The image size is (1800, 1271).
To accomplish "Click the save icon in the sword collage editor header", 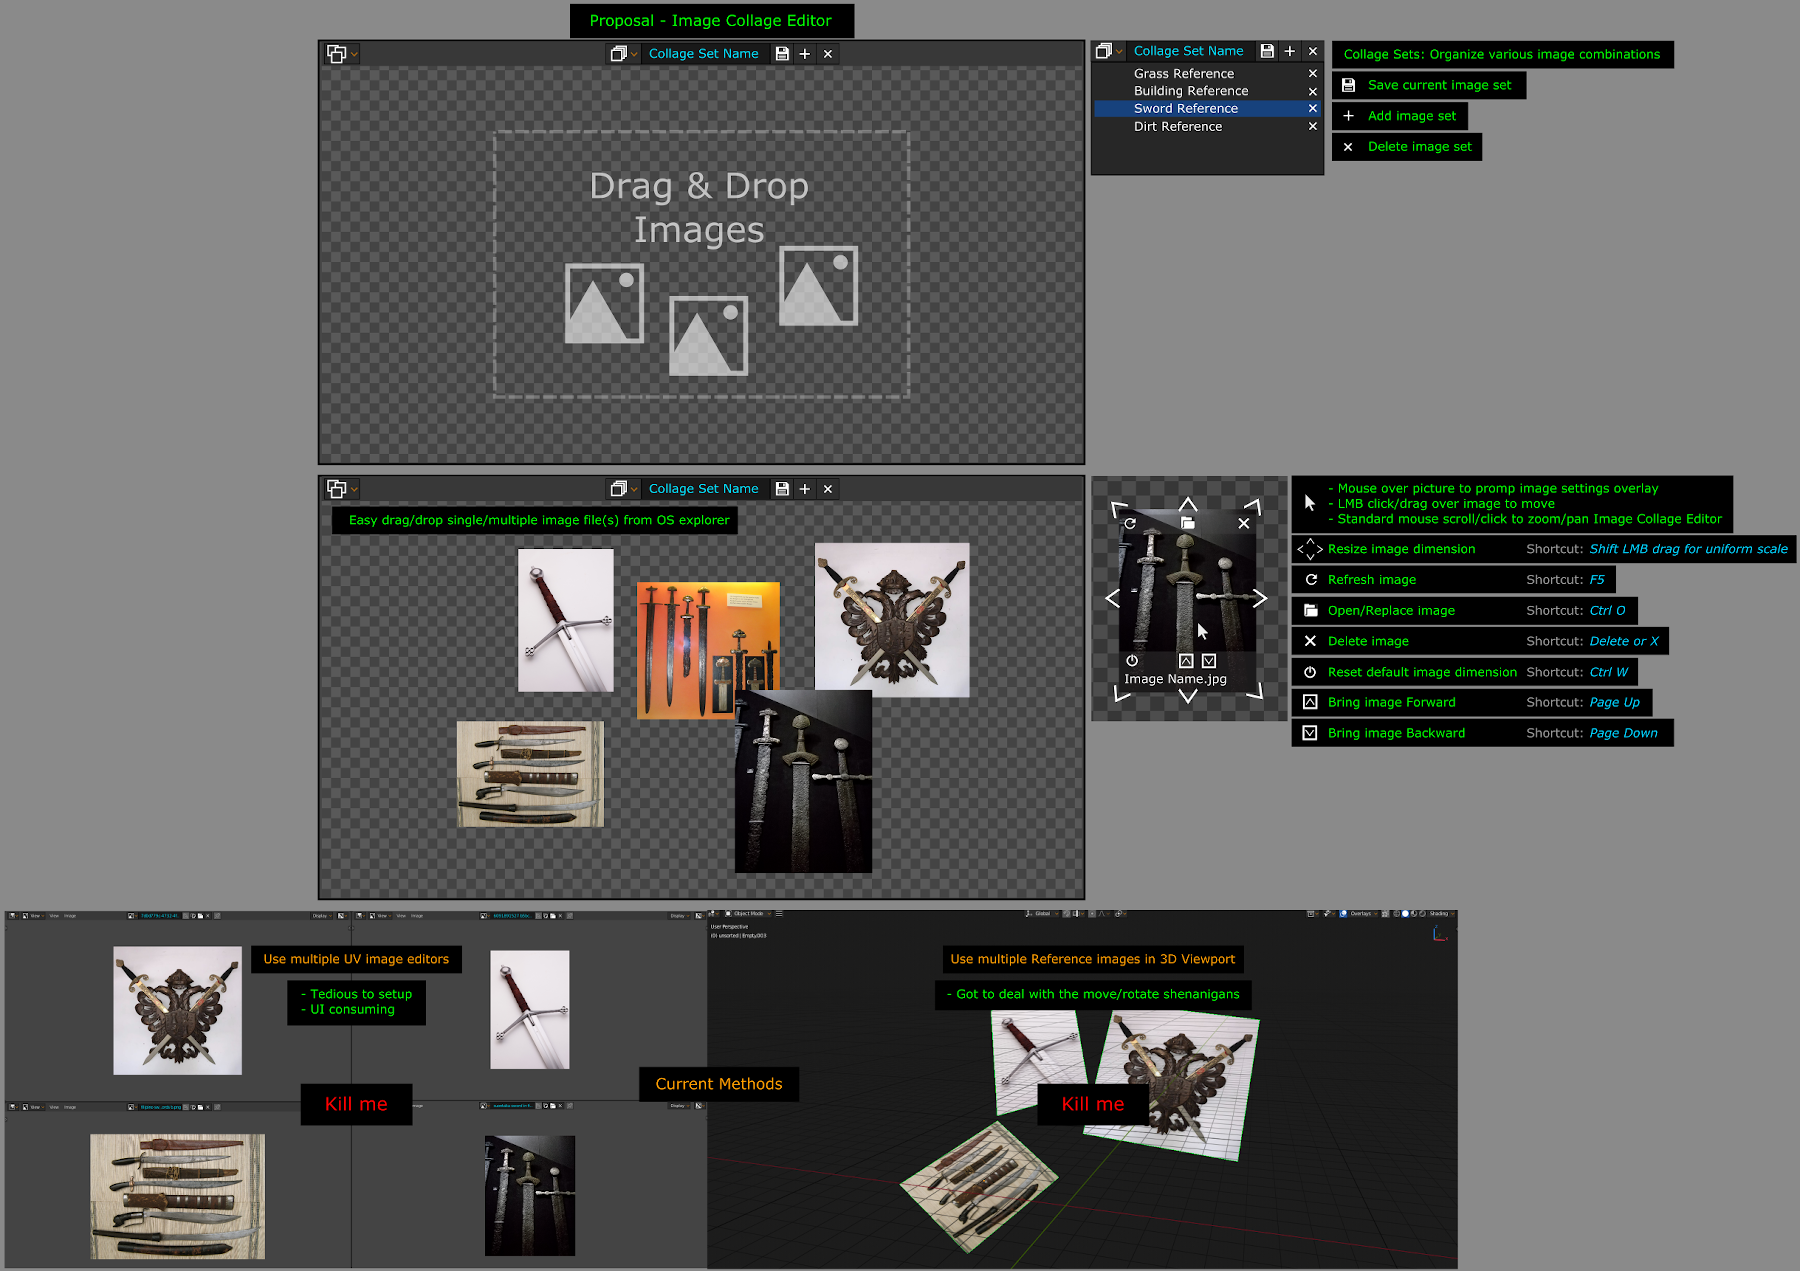I will 782,489.
